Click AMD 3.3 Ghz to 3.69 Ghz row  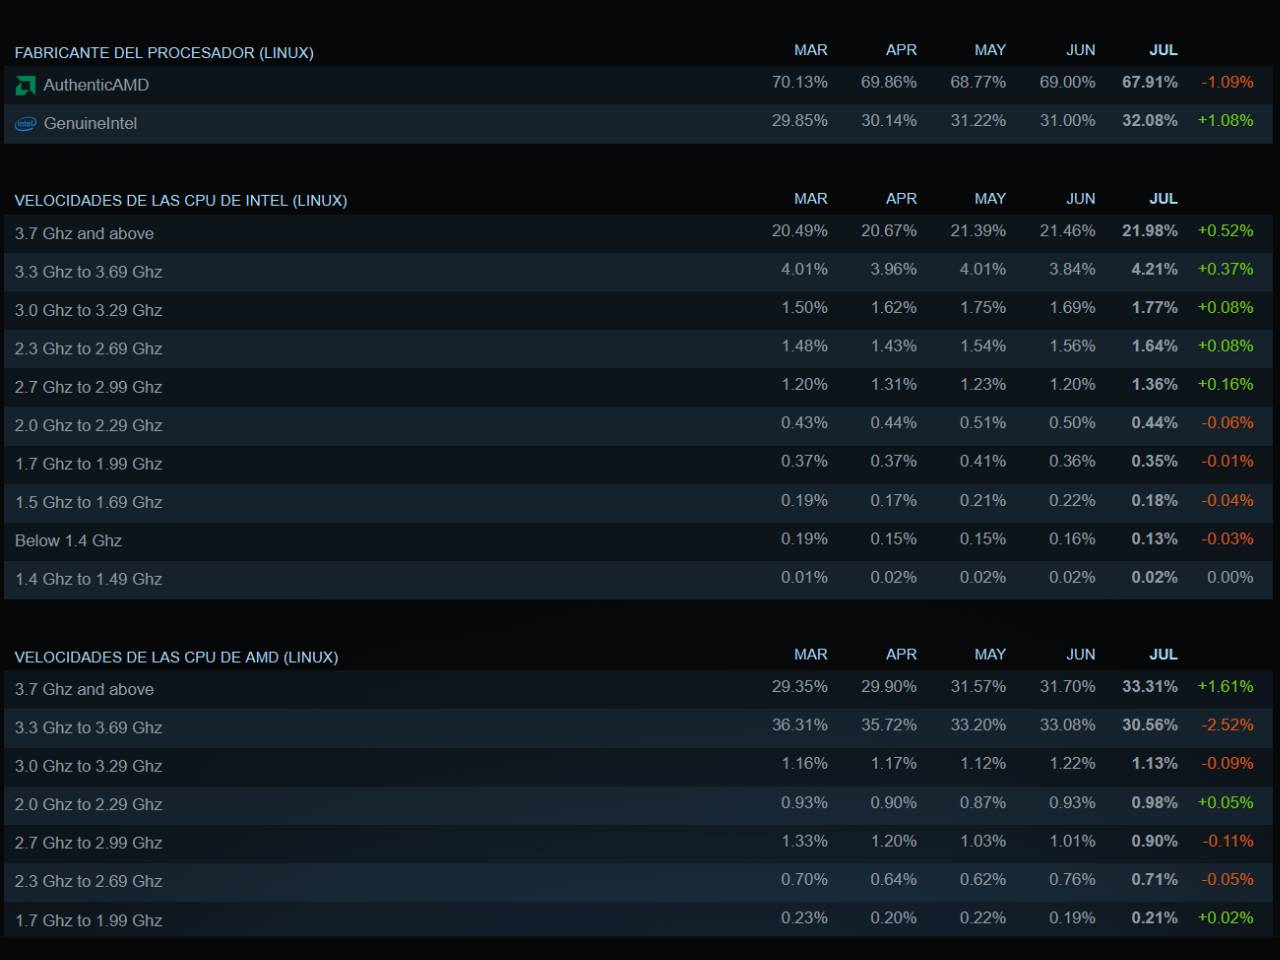pos(638,727)
